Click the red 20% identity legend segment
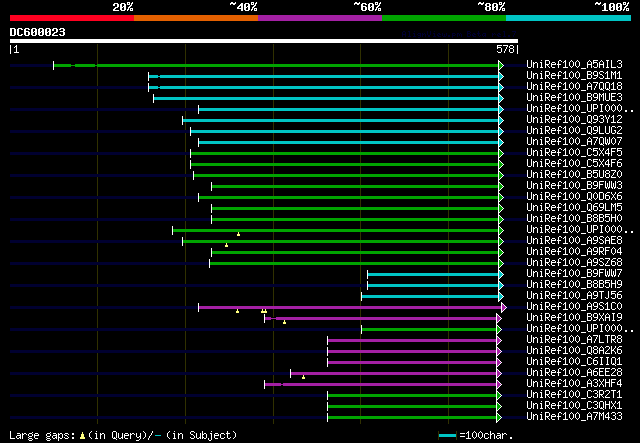Viewport: 640px width, 443px height. pos(72,18)
